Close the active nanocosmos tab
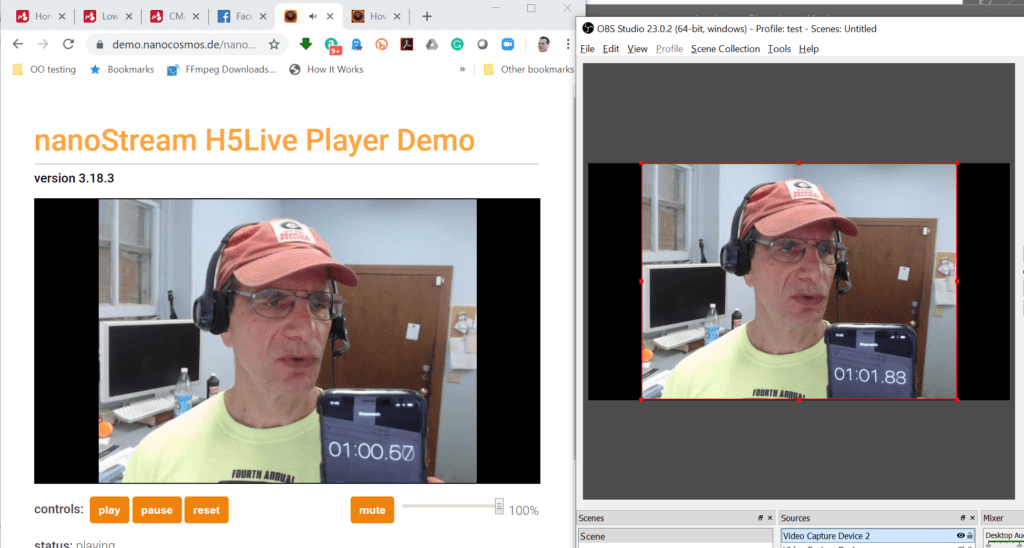Screen dimensions: 1024x548 pos(329,16)
